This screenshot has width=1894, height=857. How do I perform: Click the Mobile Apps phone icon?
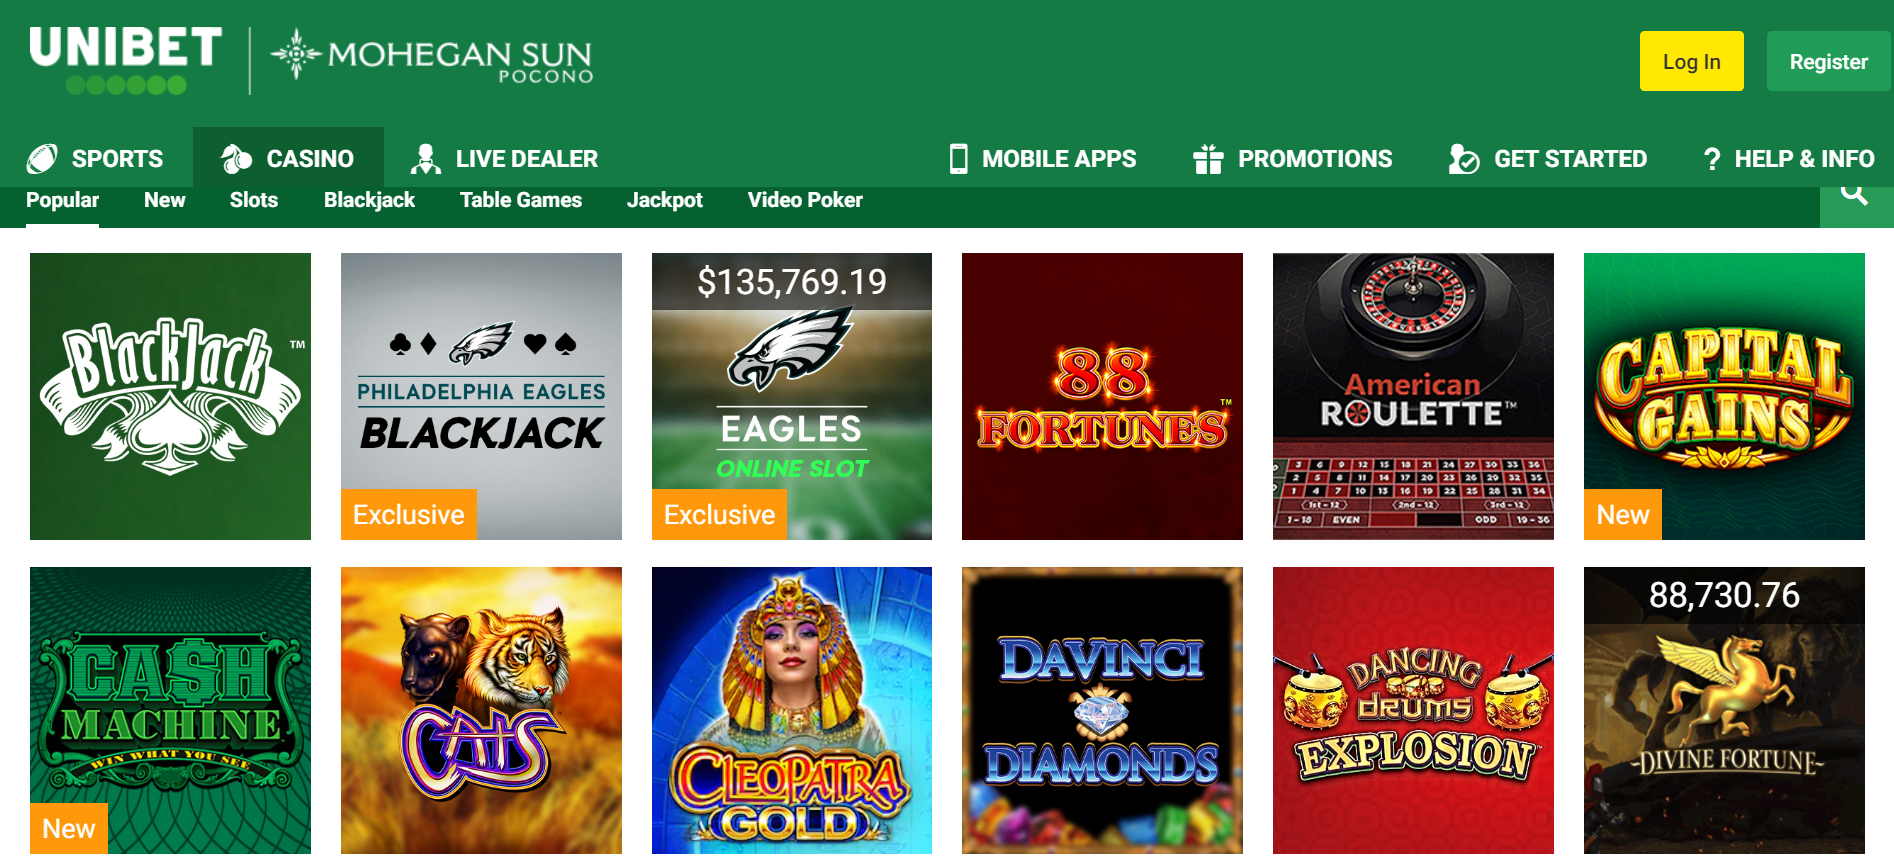pos(958,159)
